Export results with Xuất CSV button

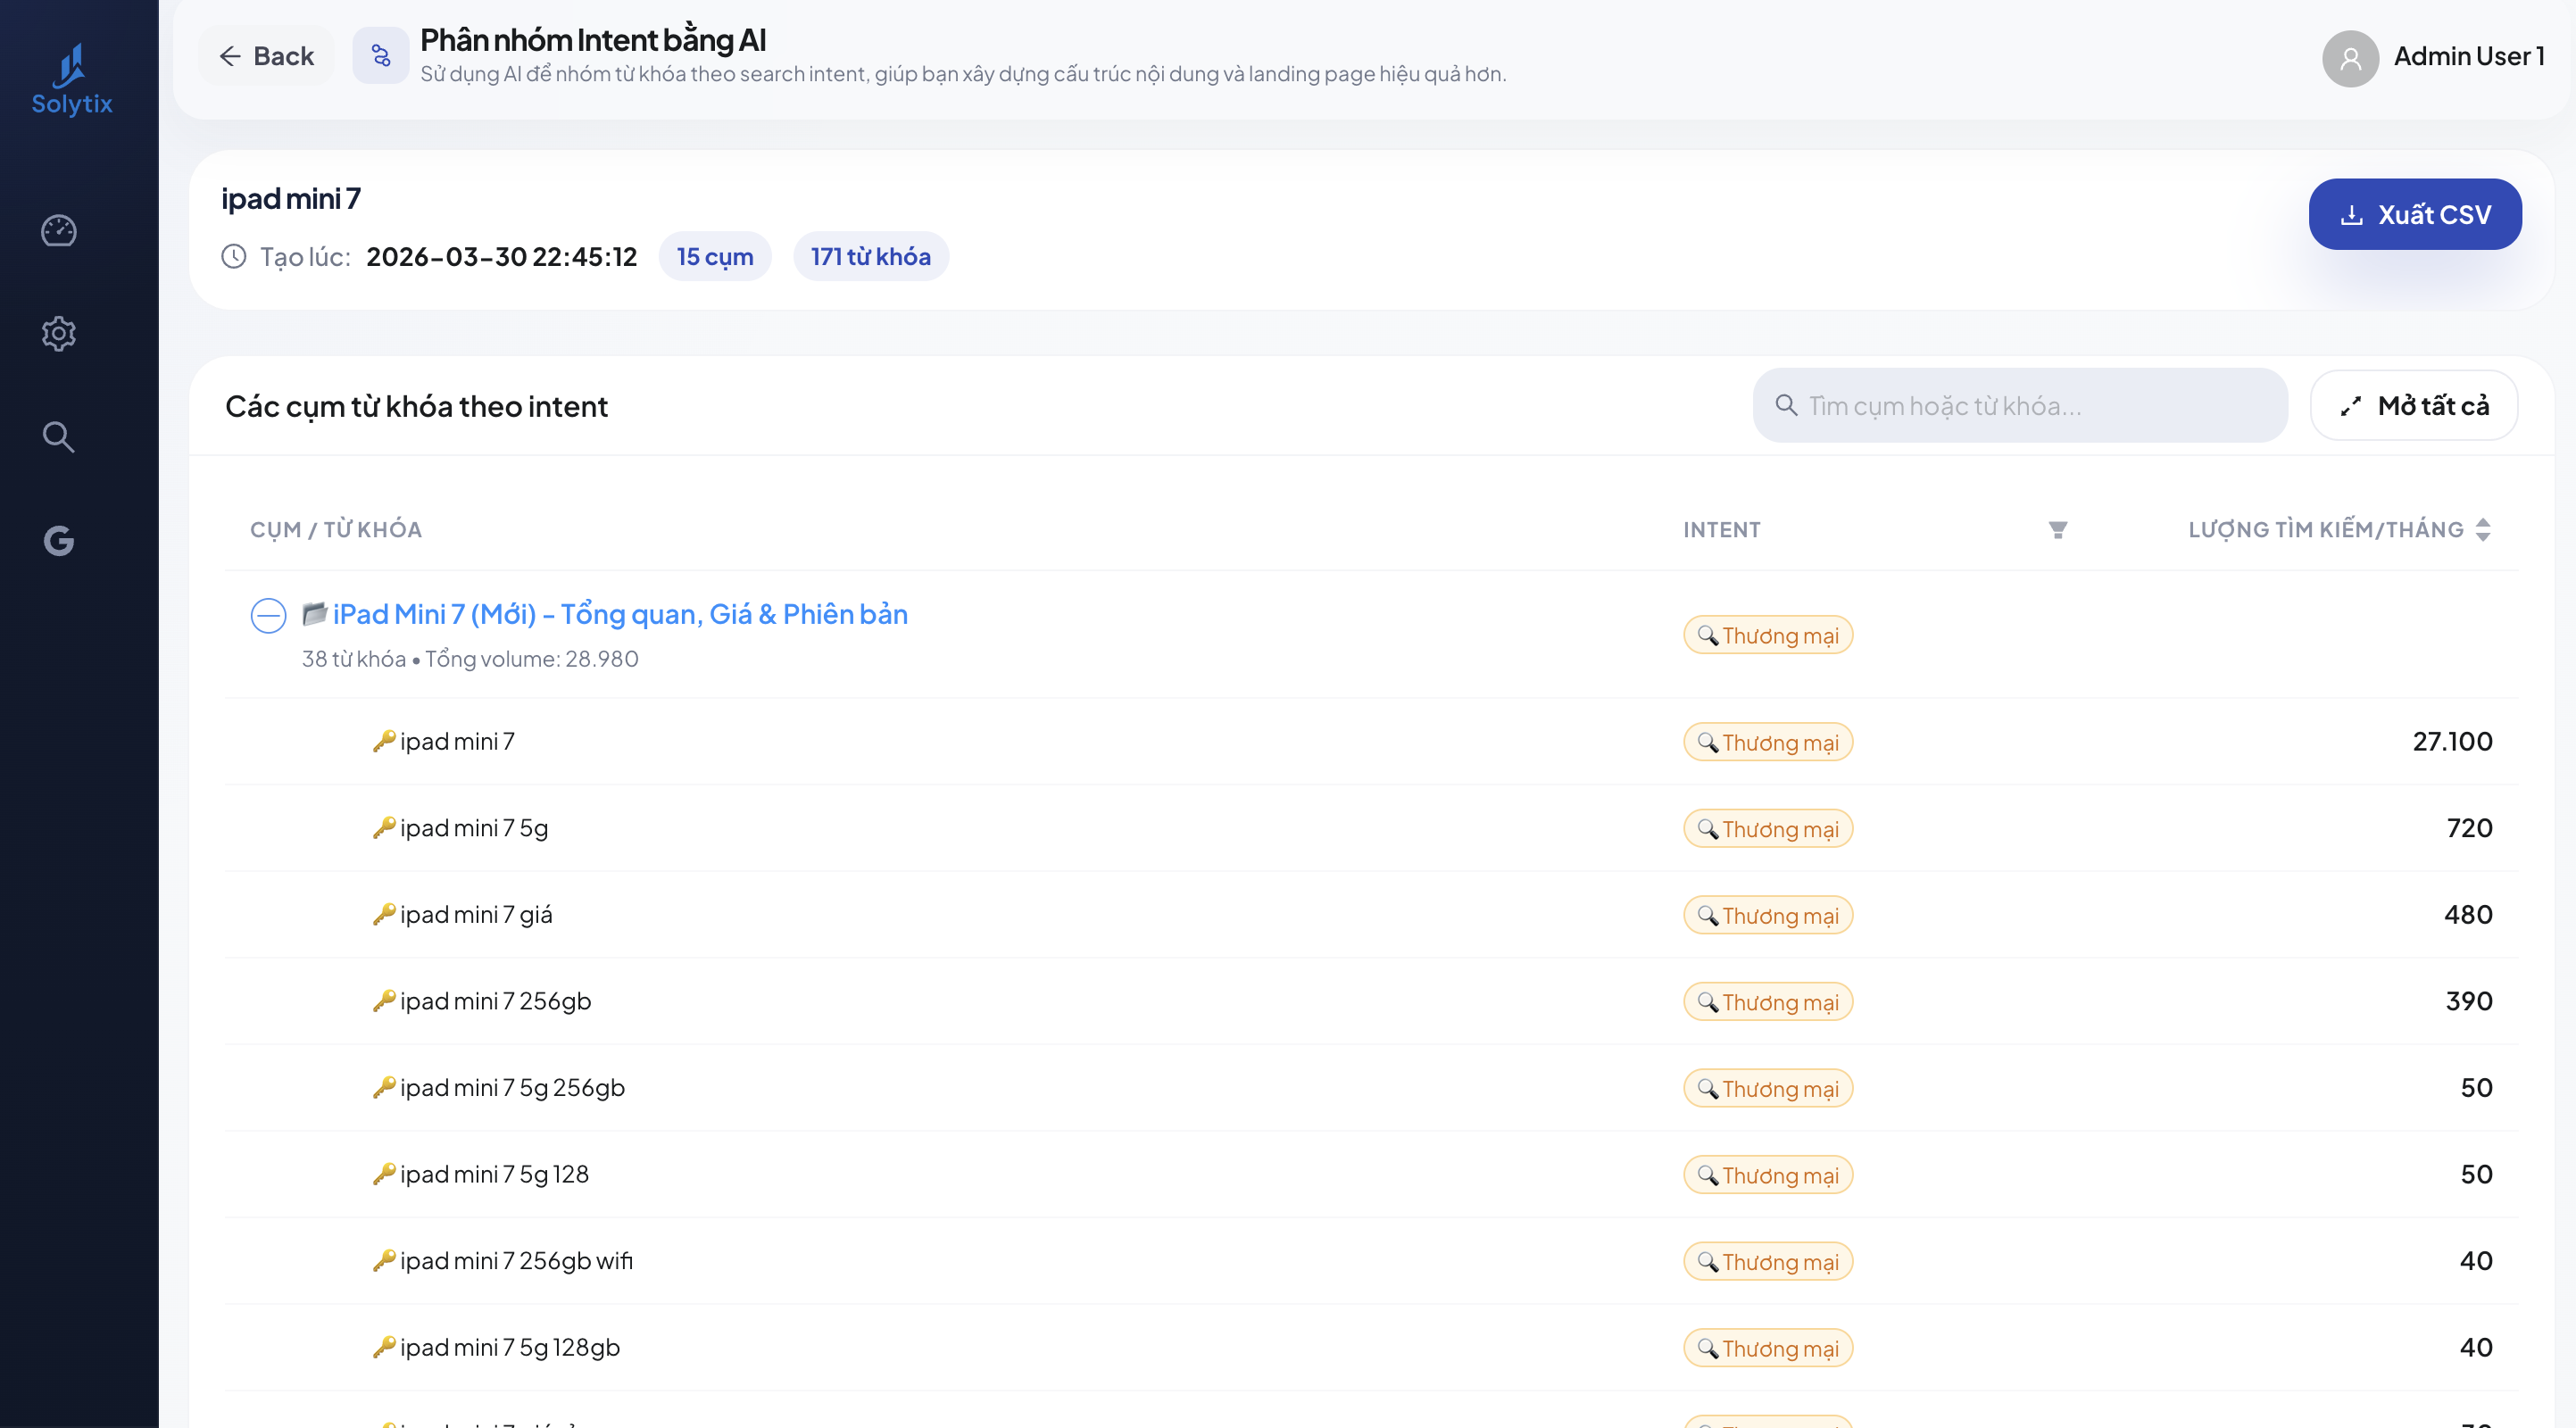(x=2415, y=214)
